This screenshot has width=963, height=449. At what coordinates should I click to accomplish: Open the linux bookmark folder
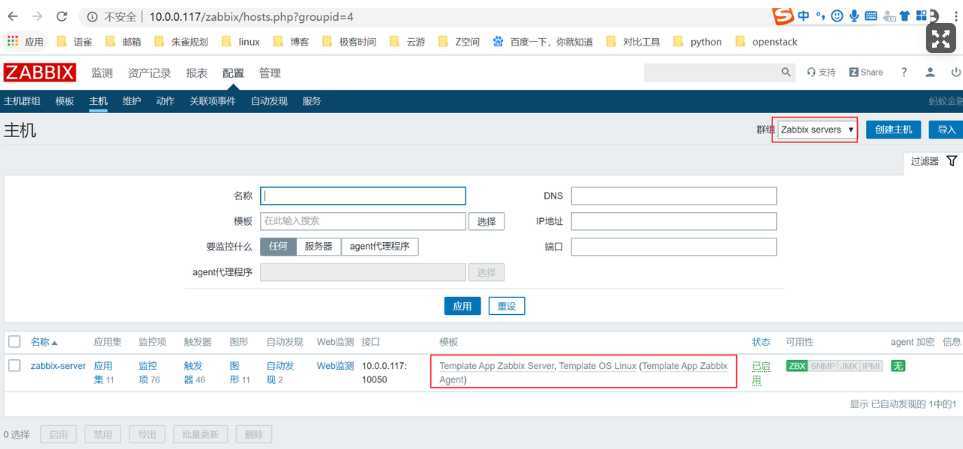pyautogui.click(x=240, y=42)
